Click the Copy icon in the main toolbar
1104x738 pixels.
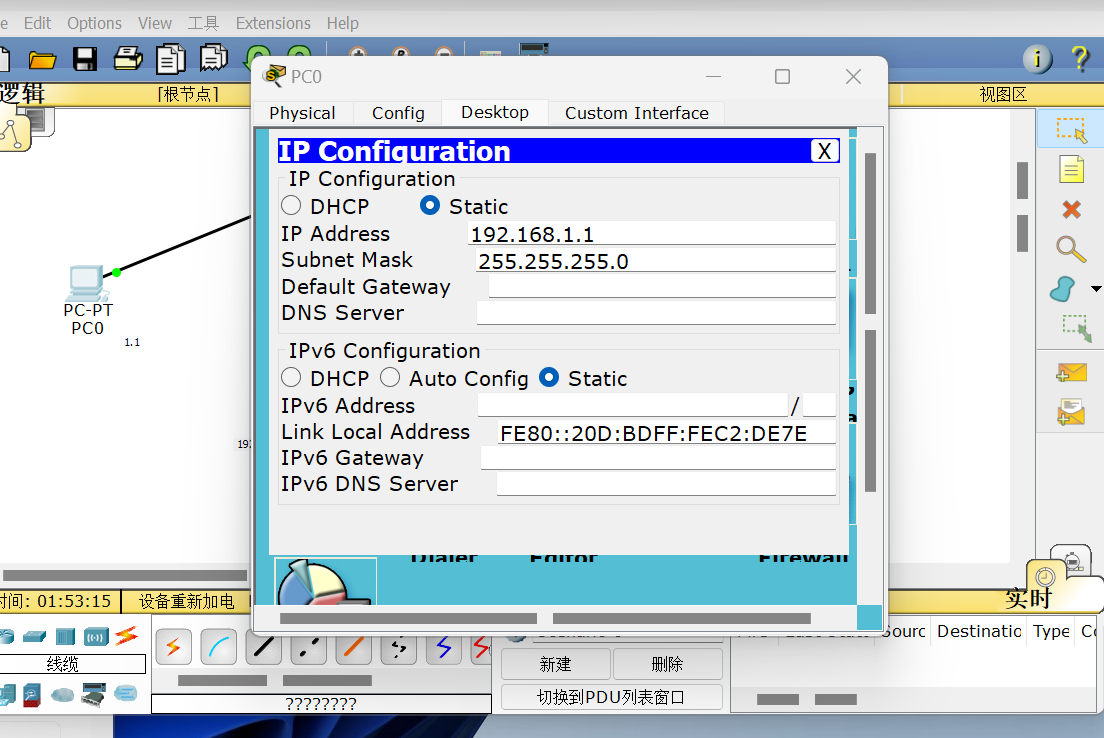click(x=170, y=58)
